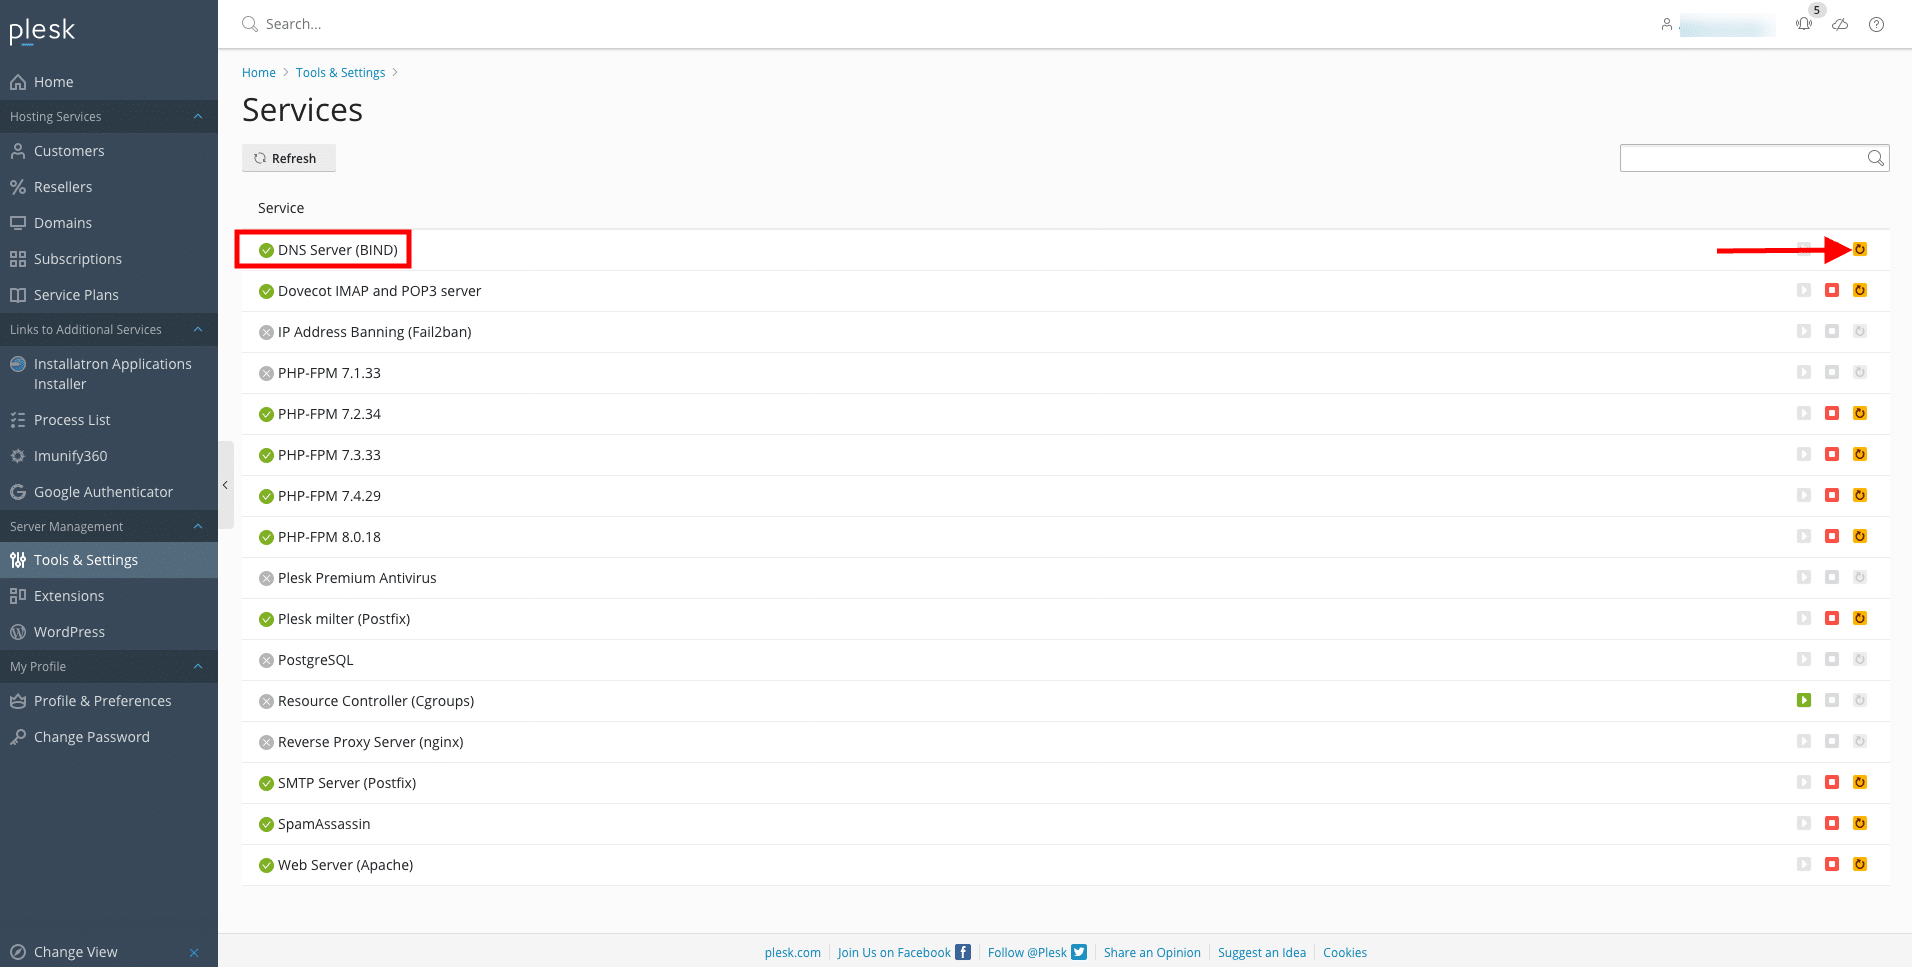The image size is (1912, 967).
Task: Open Suggest an Idea footer link
Action: click(x=1262, y=953)
